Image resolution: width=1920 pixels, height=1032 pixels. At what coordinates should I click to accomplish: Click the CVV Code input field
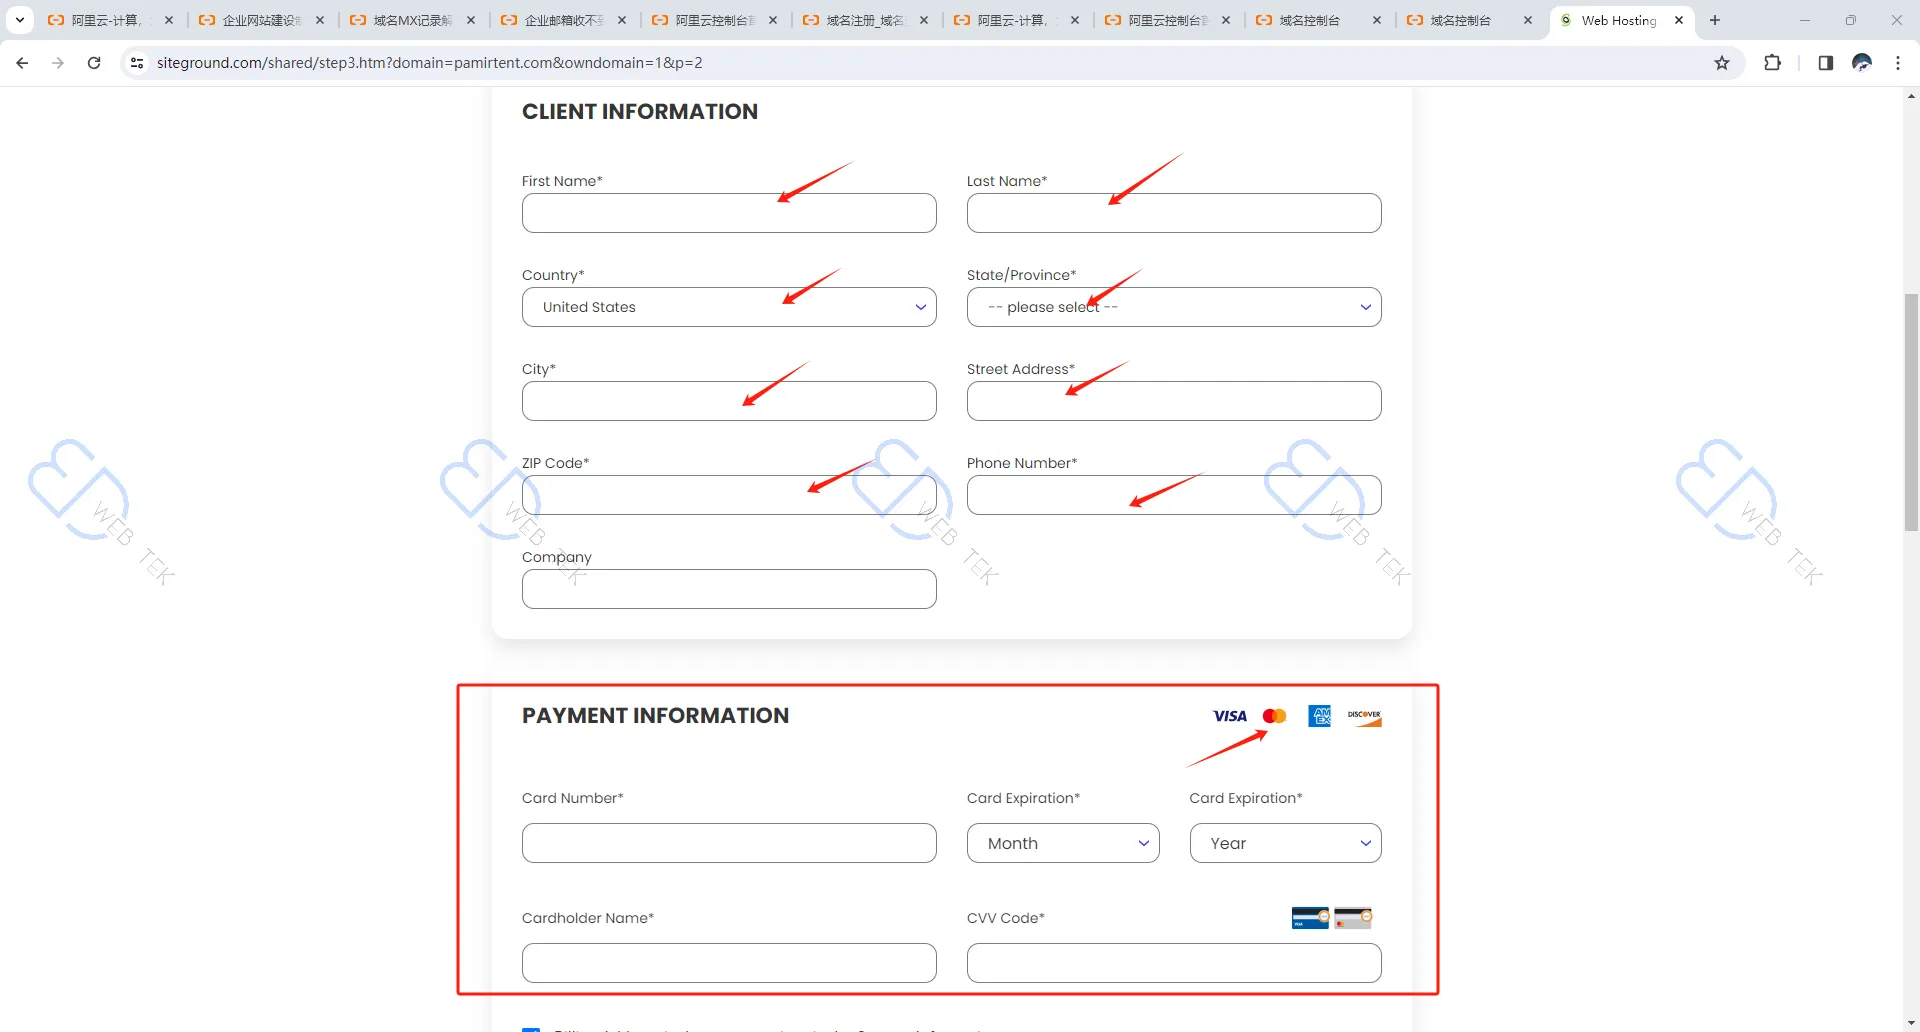1173,963
